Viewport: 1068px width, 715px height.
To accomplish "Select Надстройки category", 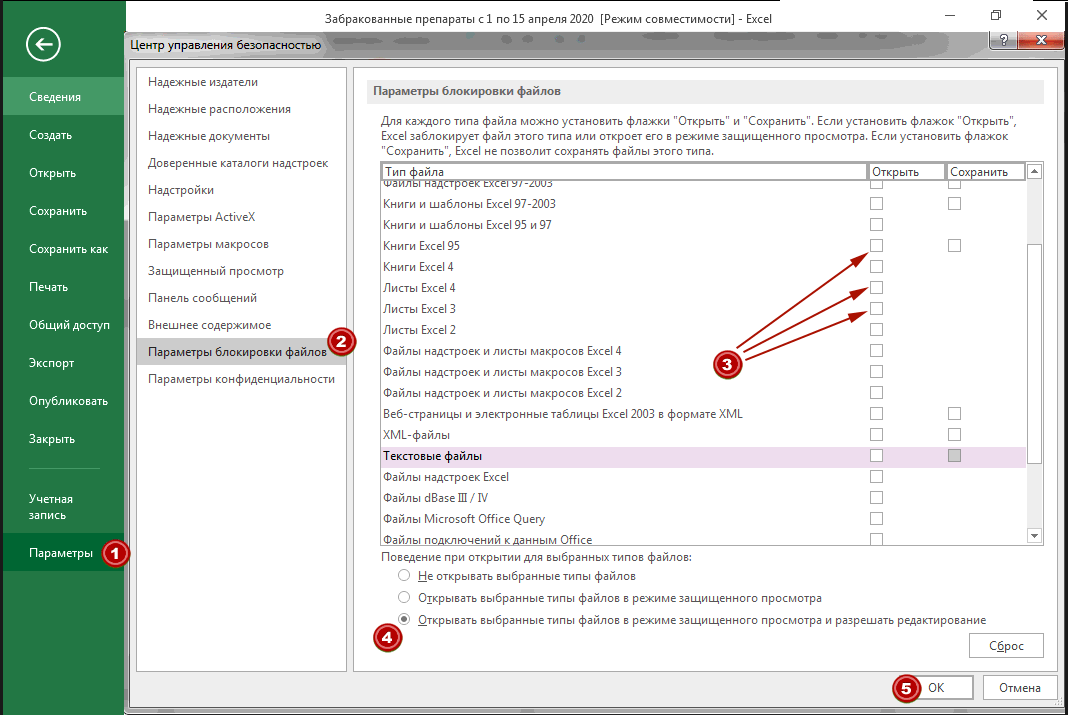I will [241, 190].
